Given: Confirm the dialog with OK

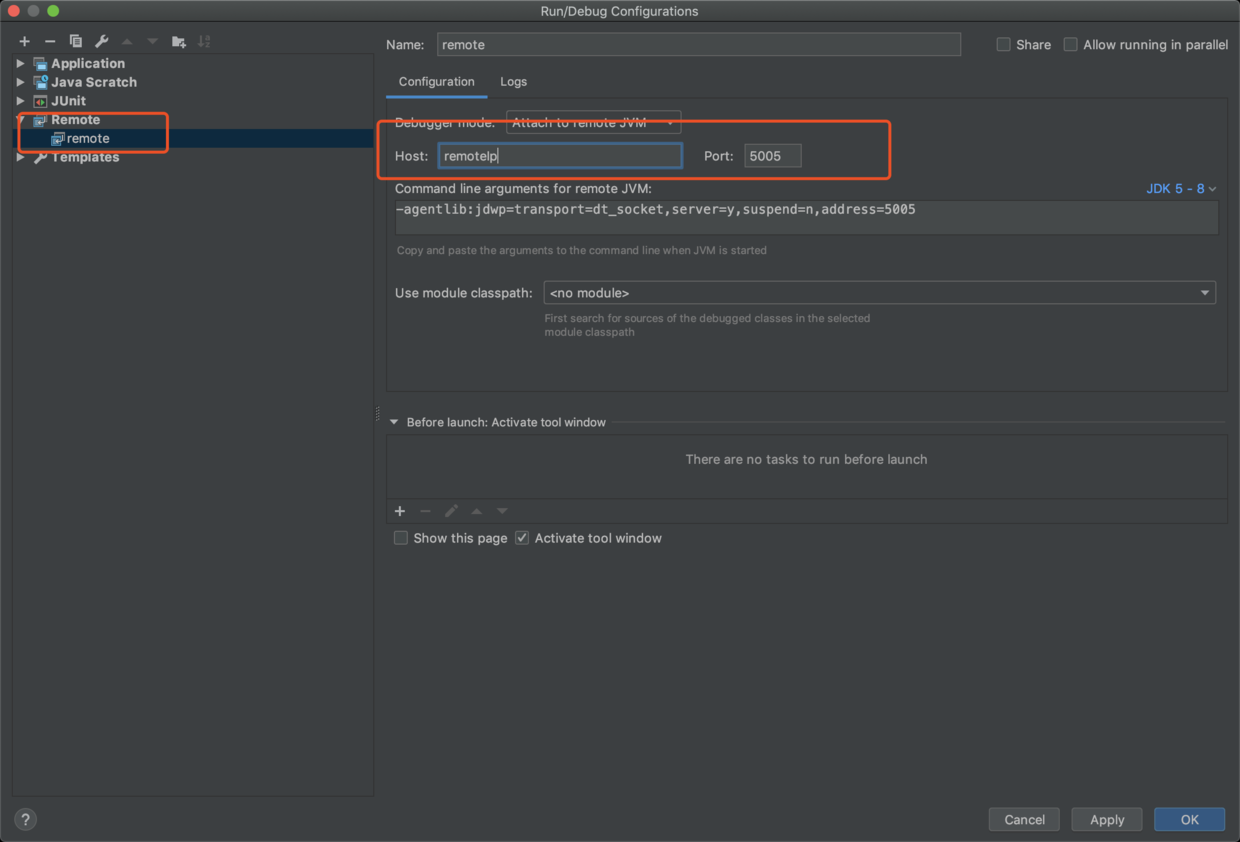Looking at the screenshot, I should coord(1189,819).
